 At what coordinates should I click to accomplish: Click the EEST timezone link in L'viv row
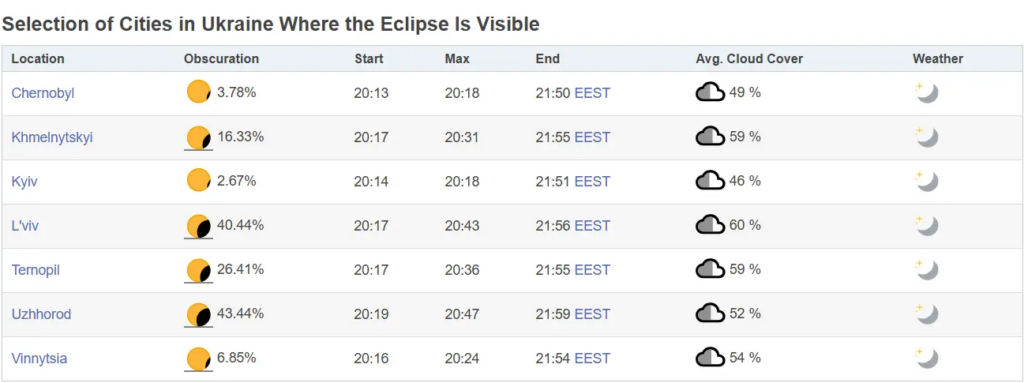pyautogui.click(x=592, y=225)
